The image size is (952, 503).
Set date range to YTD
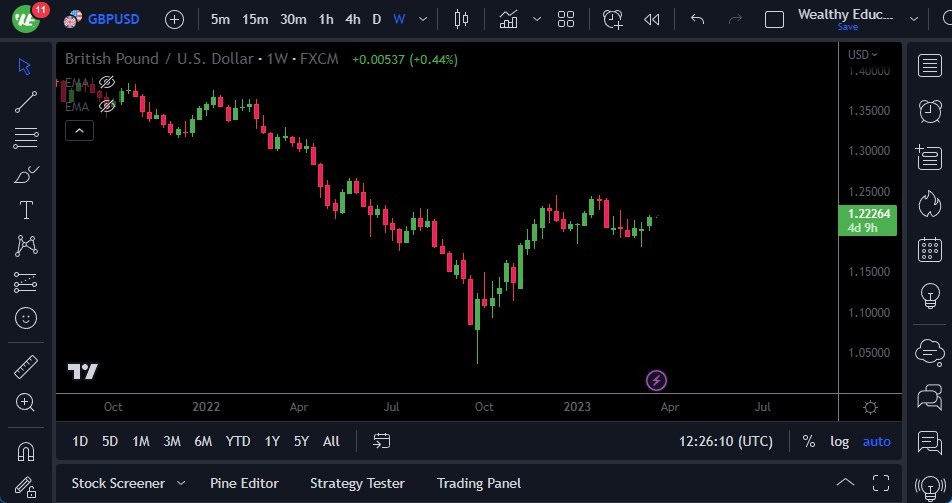point(237,441)
